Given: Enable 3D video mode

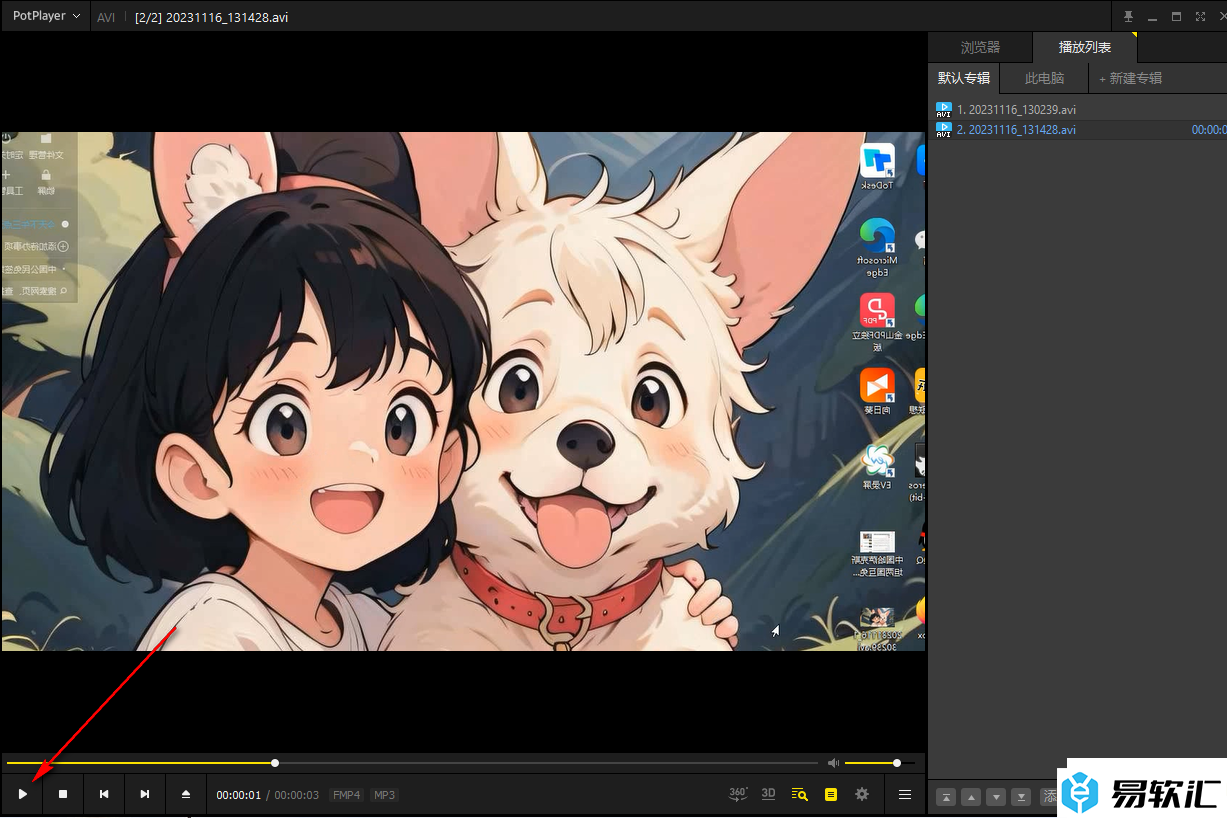Looking at the screenshot, I should 768,794.
